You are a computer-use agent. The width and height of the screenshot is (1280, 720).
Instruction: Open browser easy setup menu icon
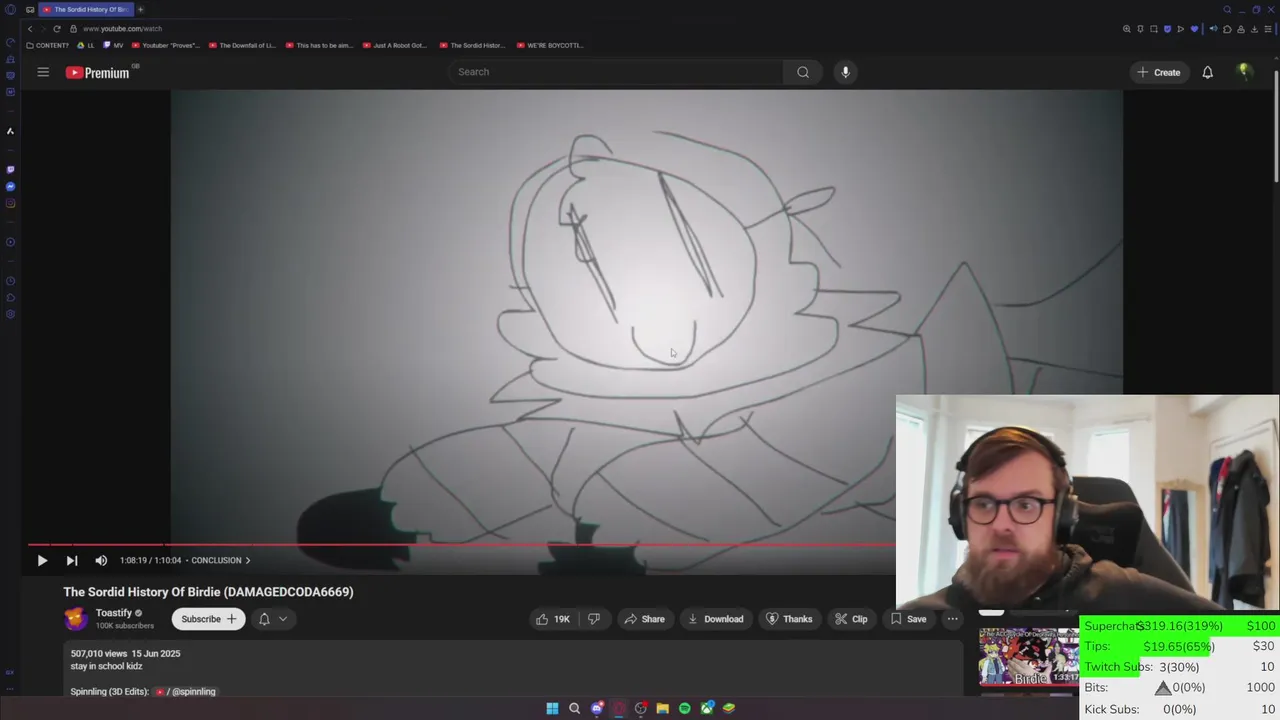tap(1270, 29)
